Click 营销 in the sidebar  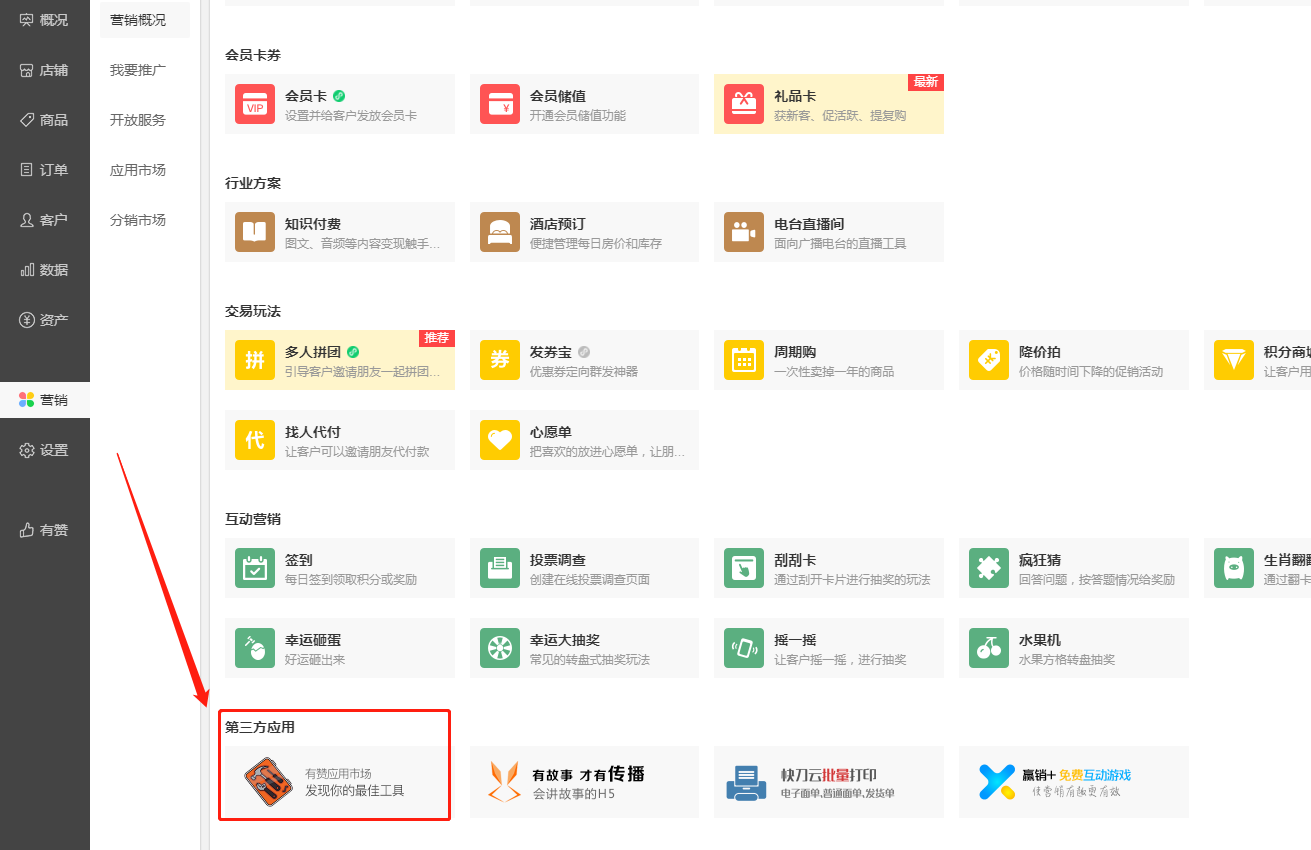(44, 400)
